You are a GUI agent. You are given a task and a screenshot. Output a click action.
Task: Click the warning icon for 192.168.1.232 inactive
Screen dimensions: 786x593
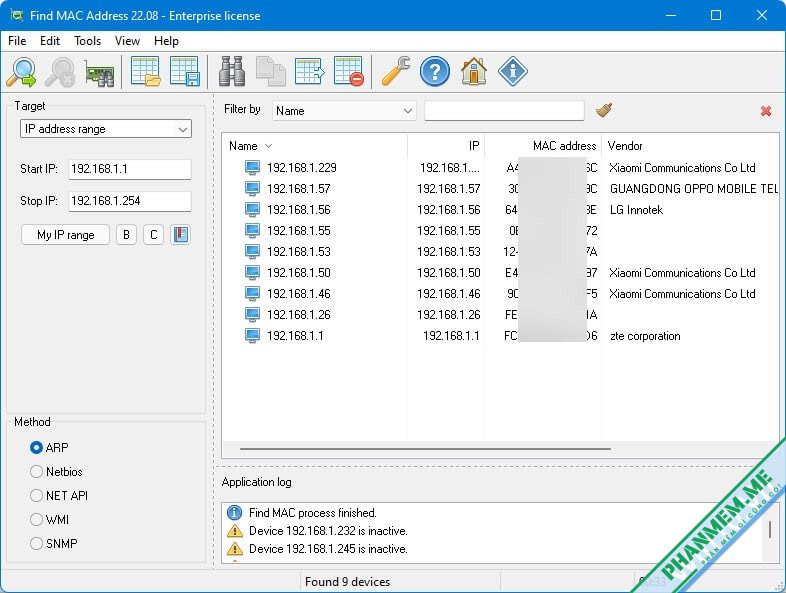(x=235, y=530)
